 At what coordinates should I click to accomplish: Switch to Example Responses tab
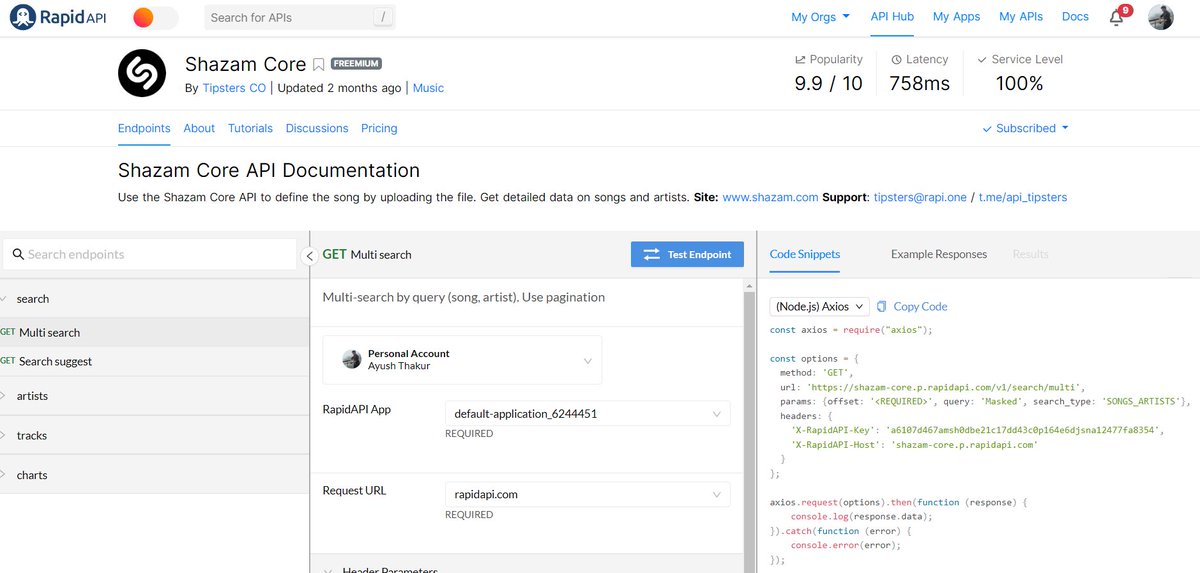point(939,254)
